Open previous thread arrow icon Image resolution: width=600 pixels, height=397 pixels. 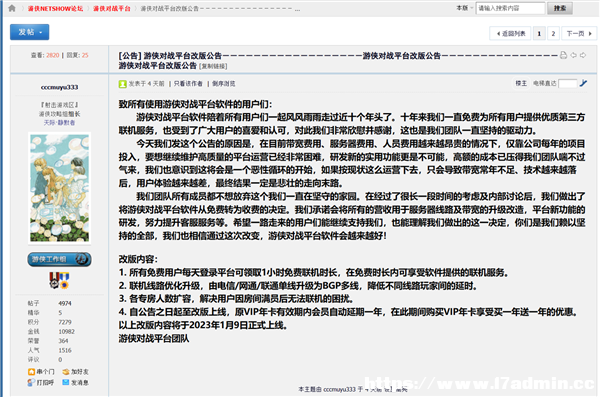pos(573,55)
